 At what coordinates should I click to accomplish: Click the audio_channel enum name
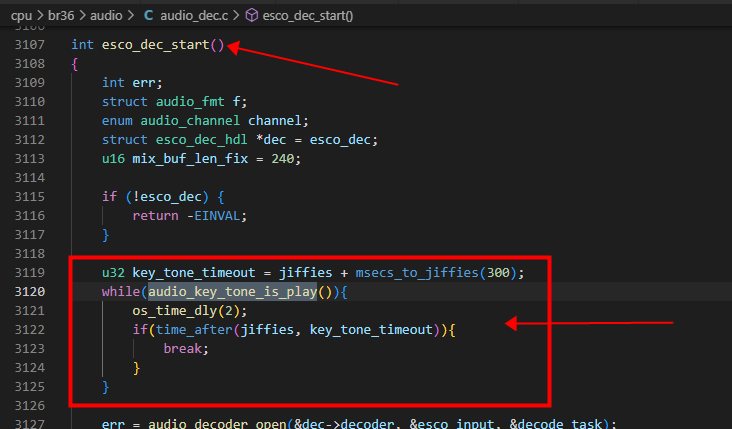click(x=190, y=121)
